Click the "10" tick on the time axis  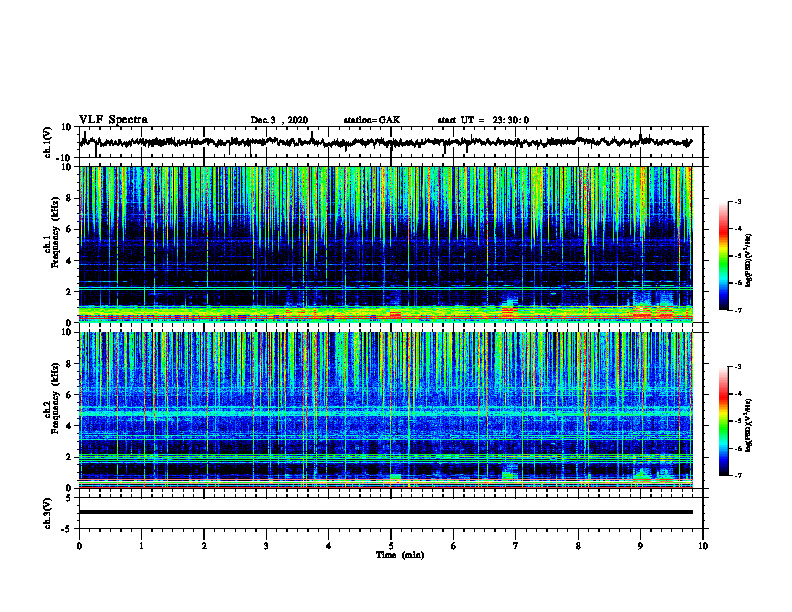(x=703, y=546)
